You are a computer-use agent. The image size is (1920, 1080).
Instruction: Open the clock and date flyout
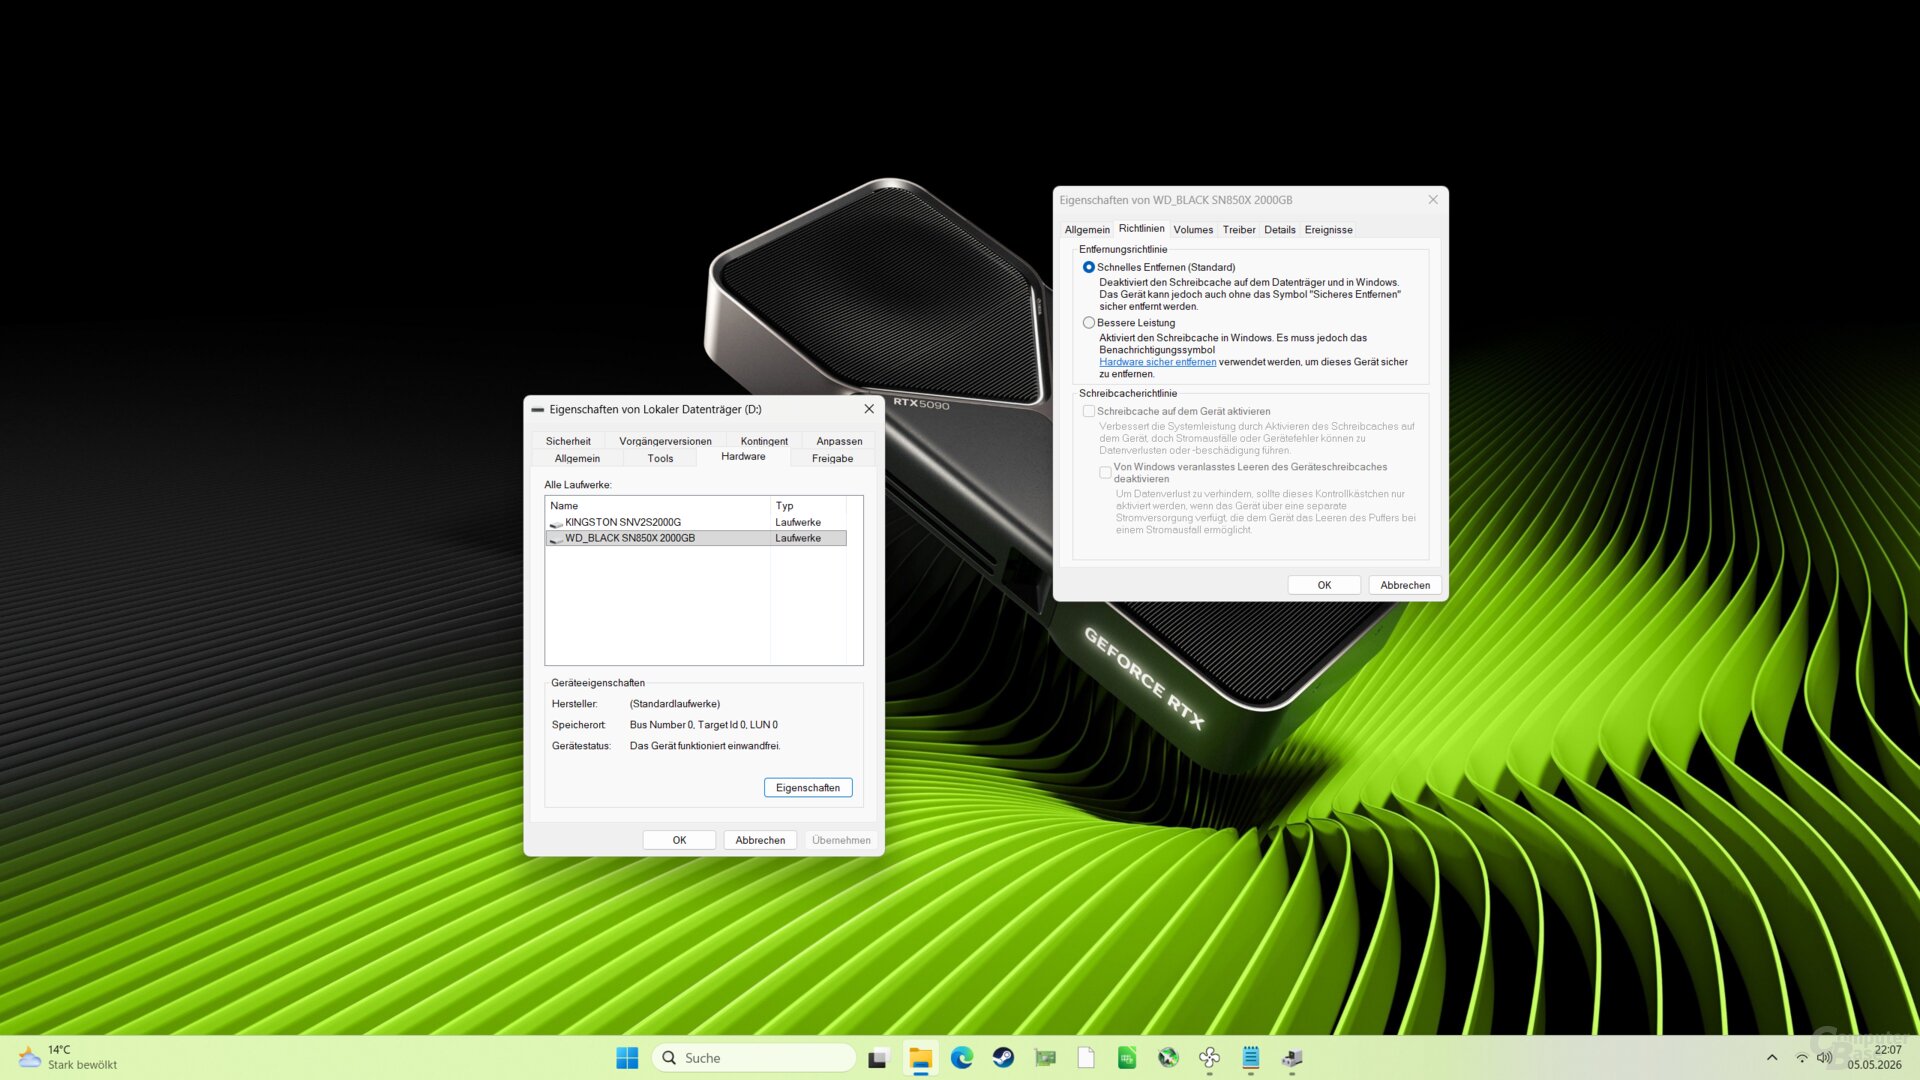1874,1058
